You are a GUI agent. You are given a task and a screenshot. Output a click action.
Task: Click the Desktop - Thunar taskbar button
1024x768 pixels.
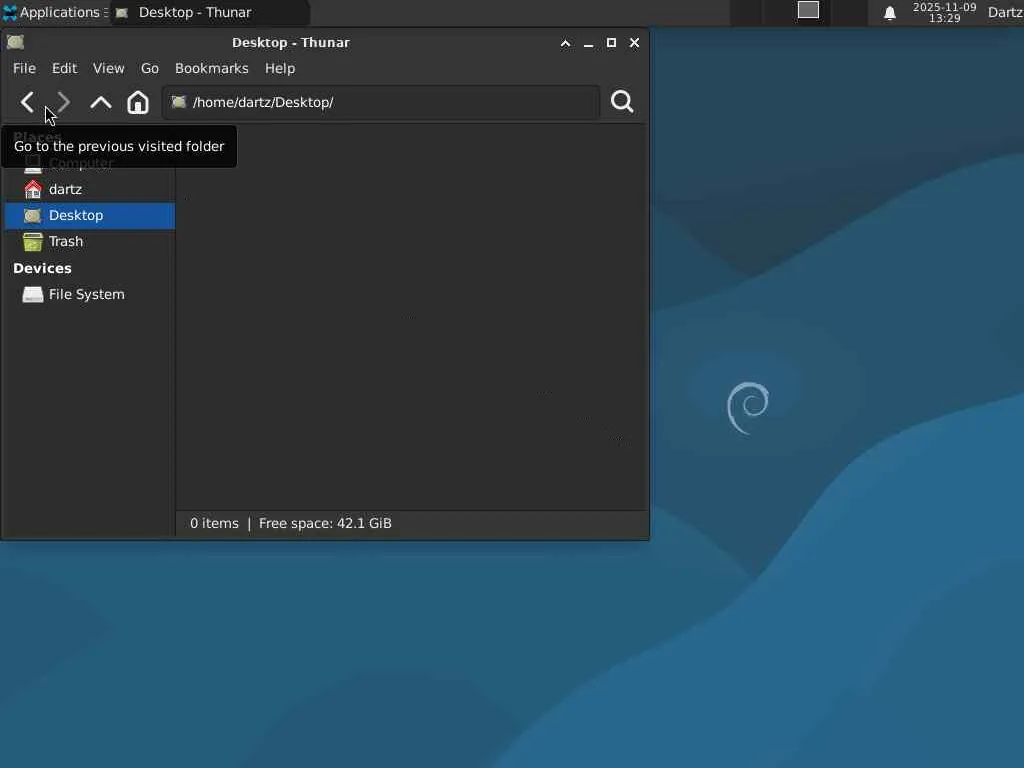click(209, 12)
